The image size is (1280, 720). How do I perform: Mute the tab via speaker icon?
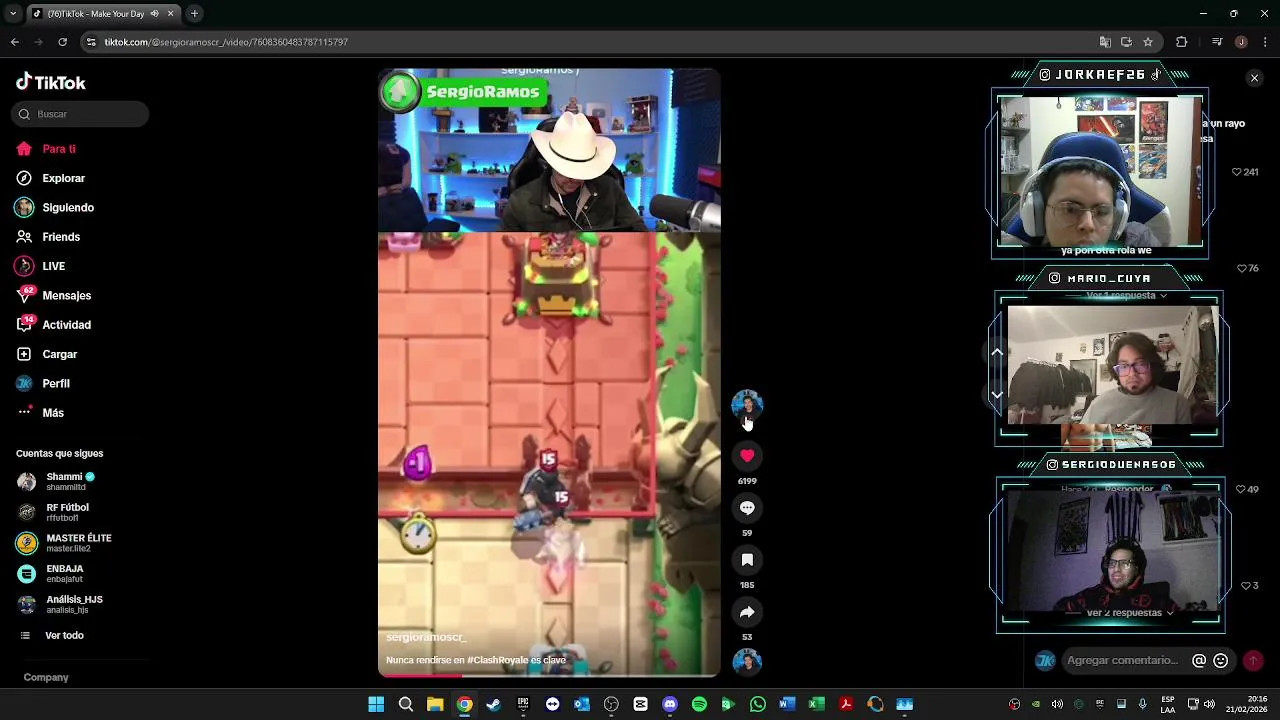(x=154, y=14)
